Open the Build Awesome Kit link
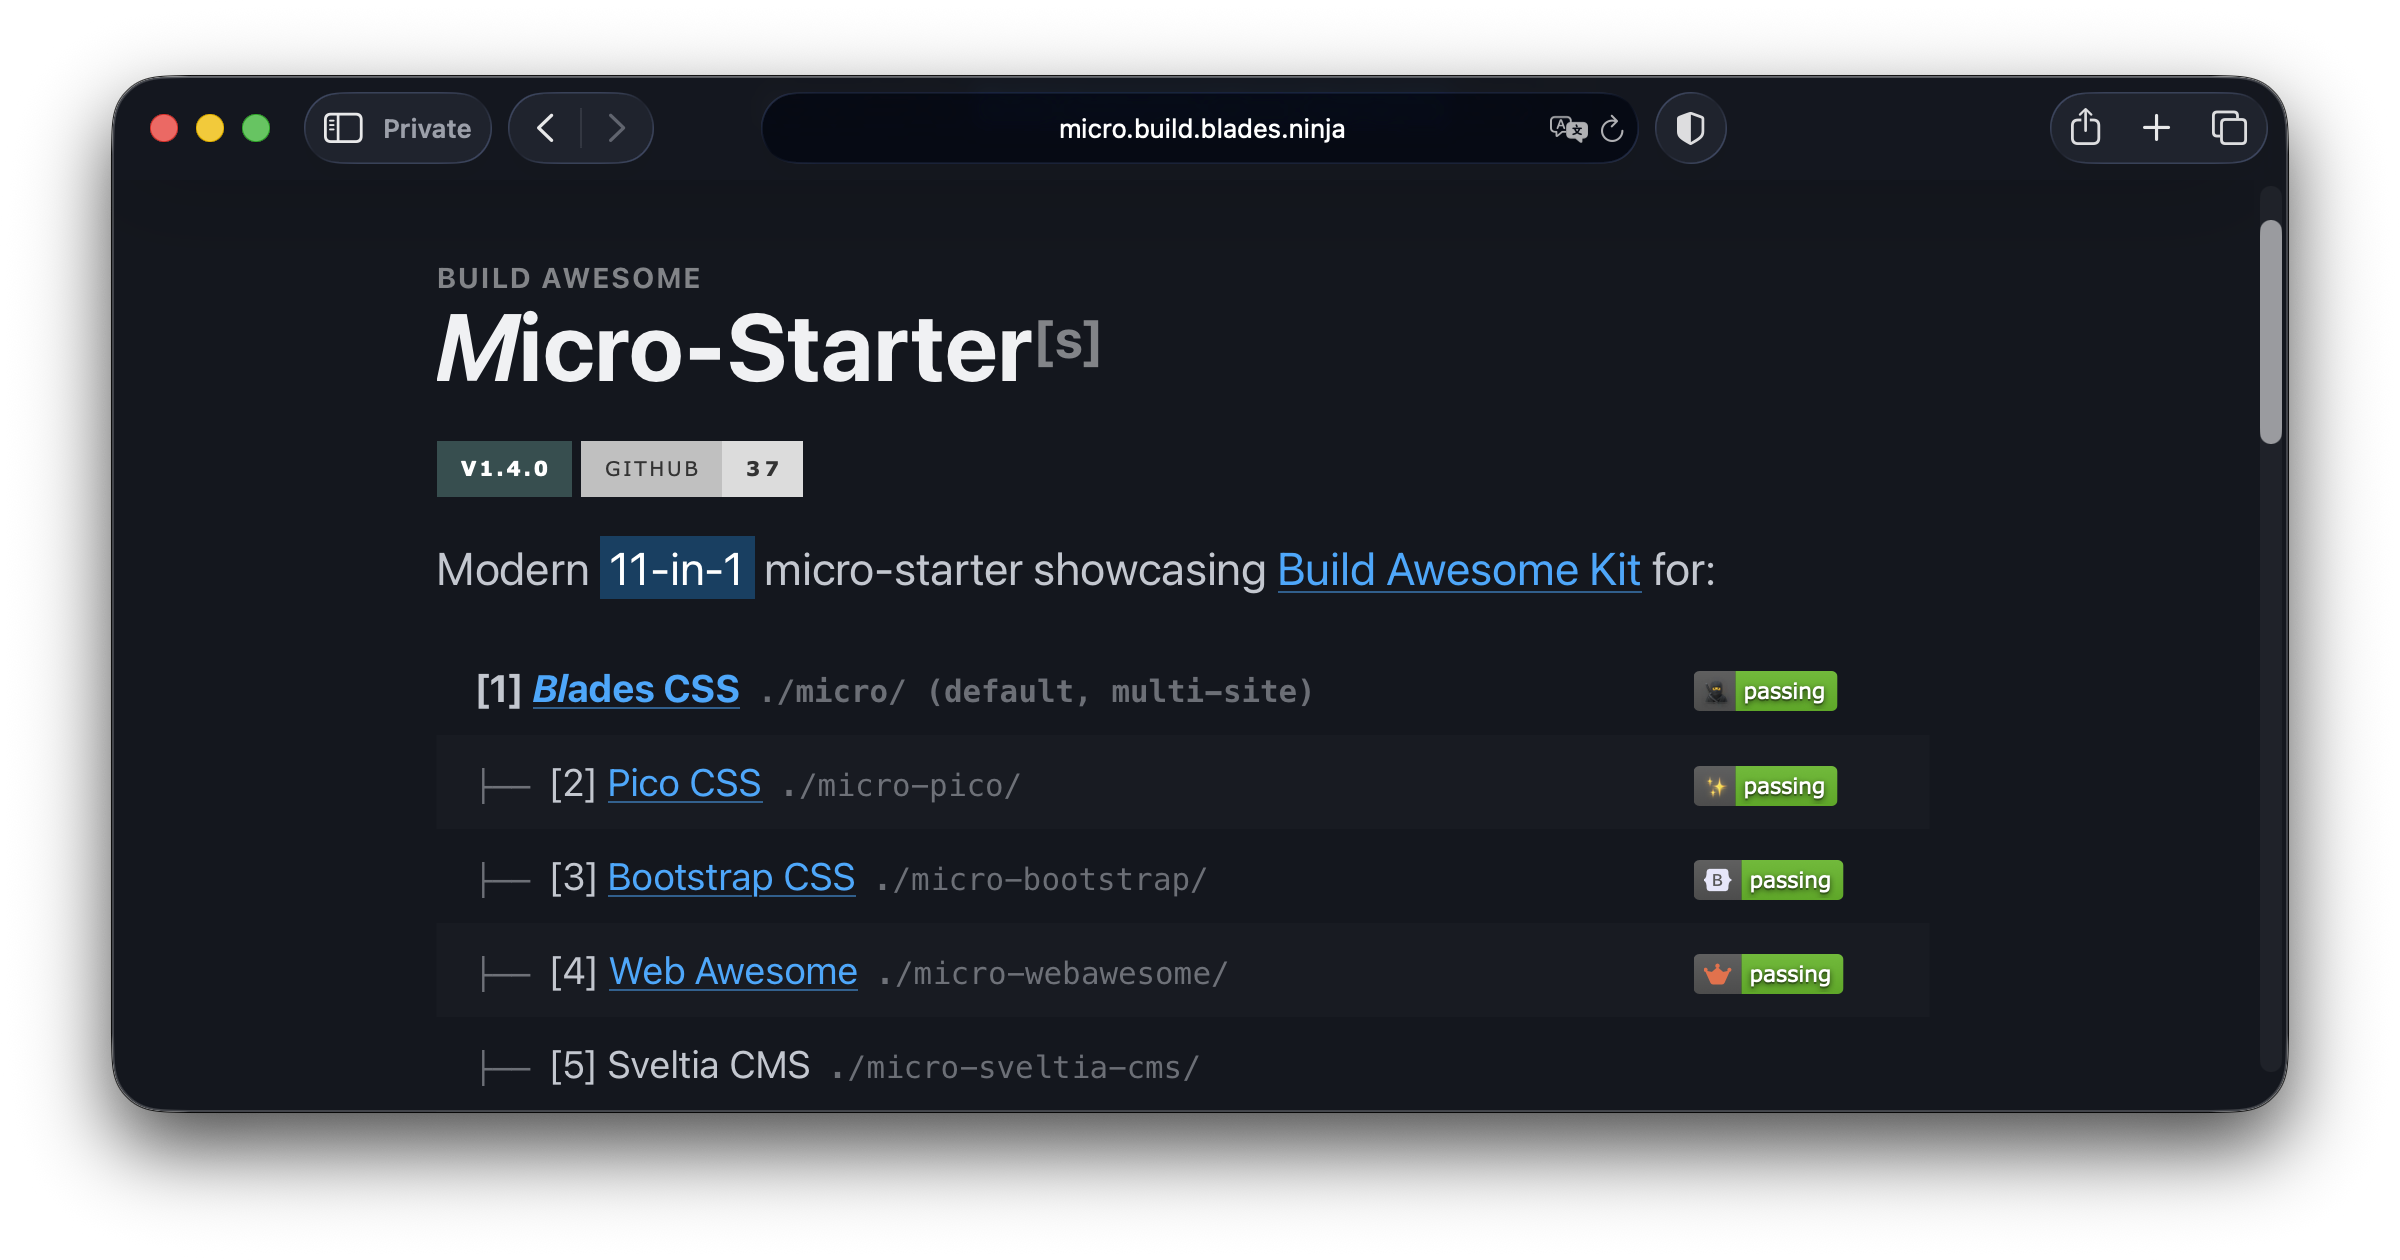This screenshot has width=2400, height=1260. [x=1459, y=570]
